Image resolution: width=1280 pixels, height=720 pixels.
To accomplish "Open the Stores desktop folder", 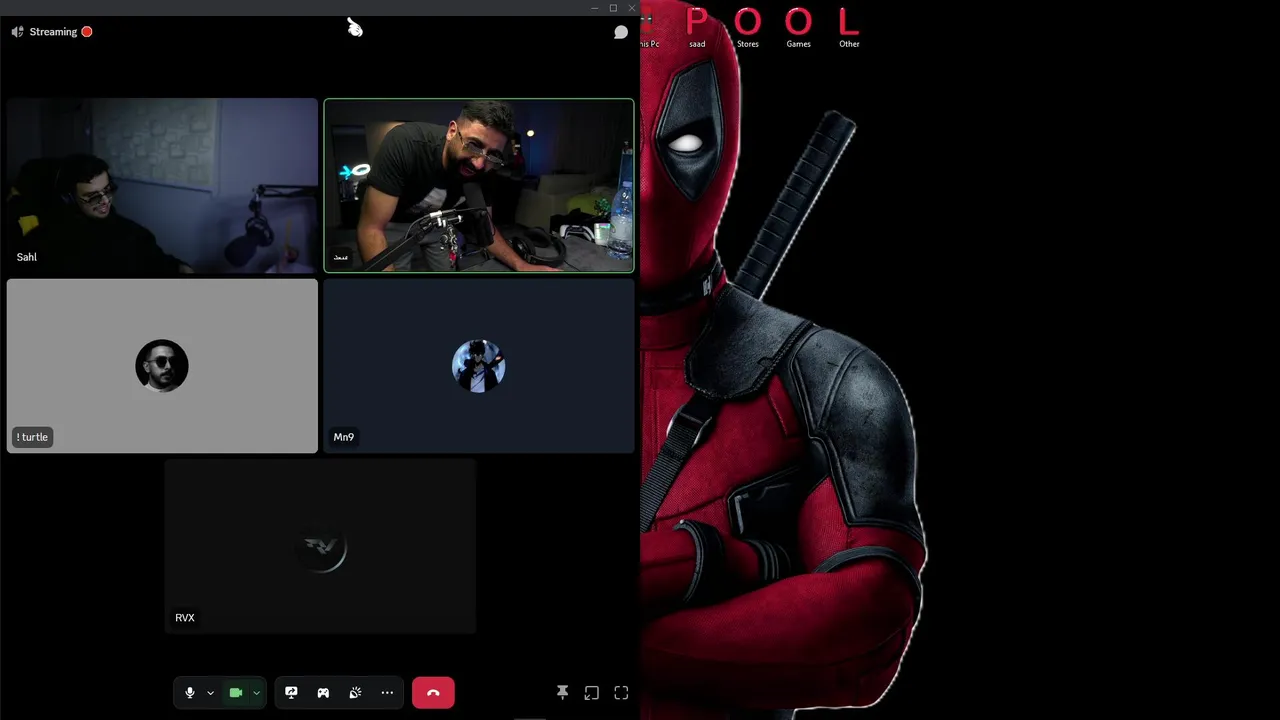I will click(x=748, y=28).
